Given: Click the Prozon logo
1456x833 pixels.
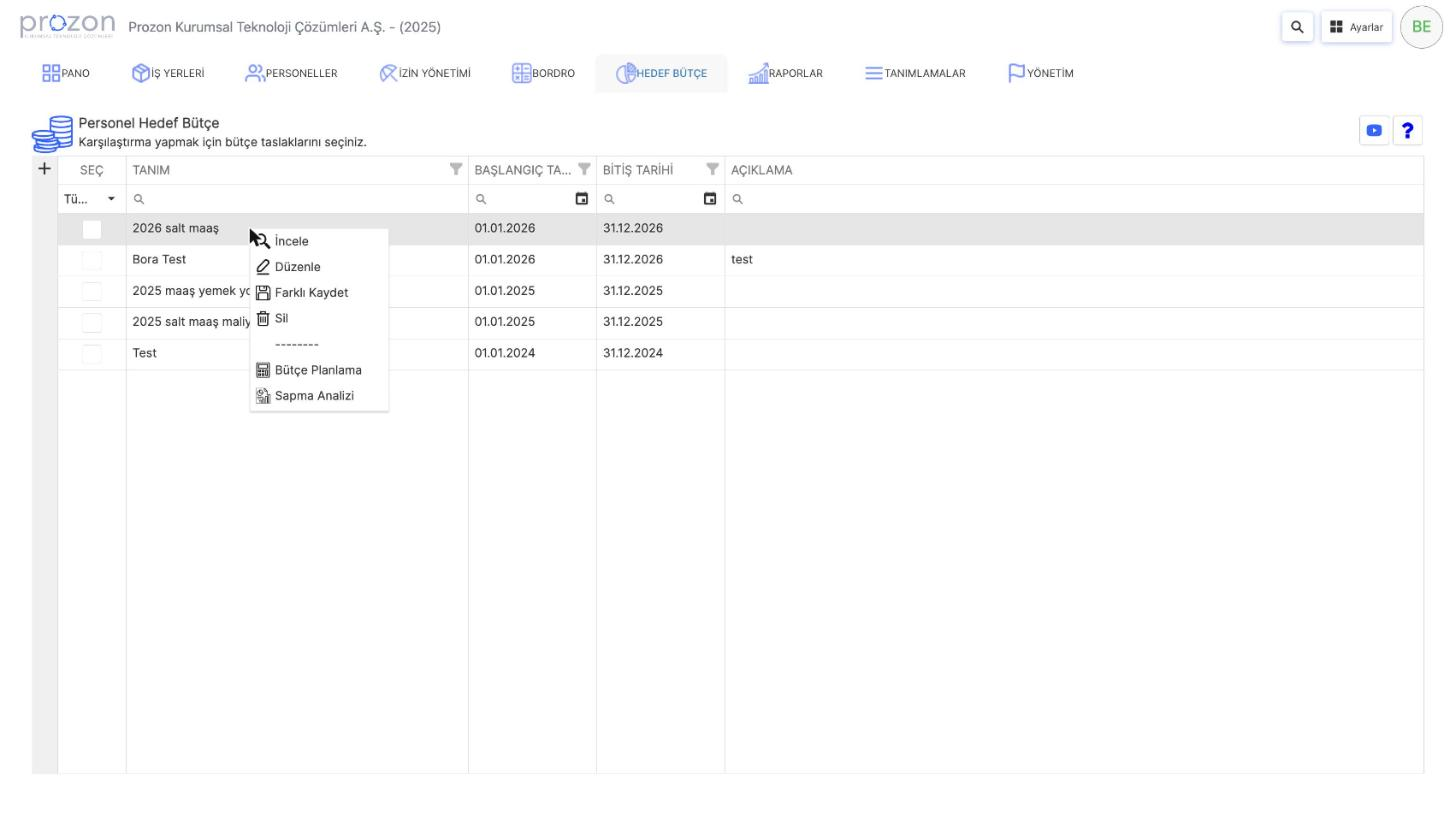Looking at the screenshot, I should (x=67, y=26).
